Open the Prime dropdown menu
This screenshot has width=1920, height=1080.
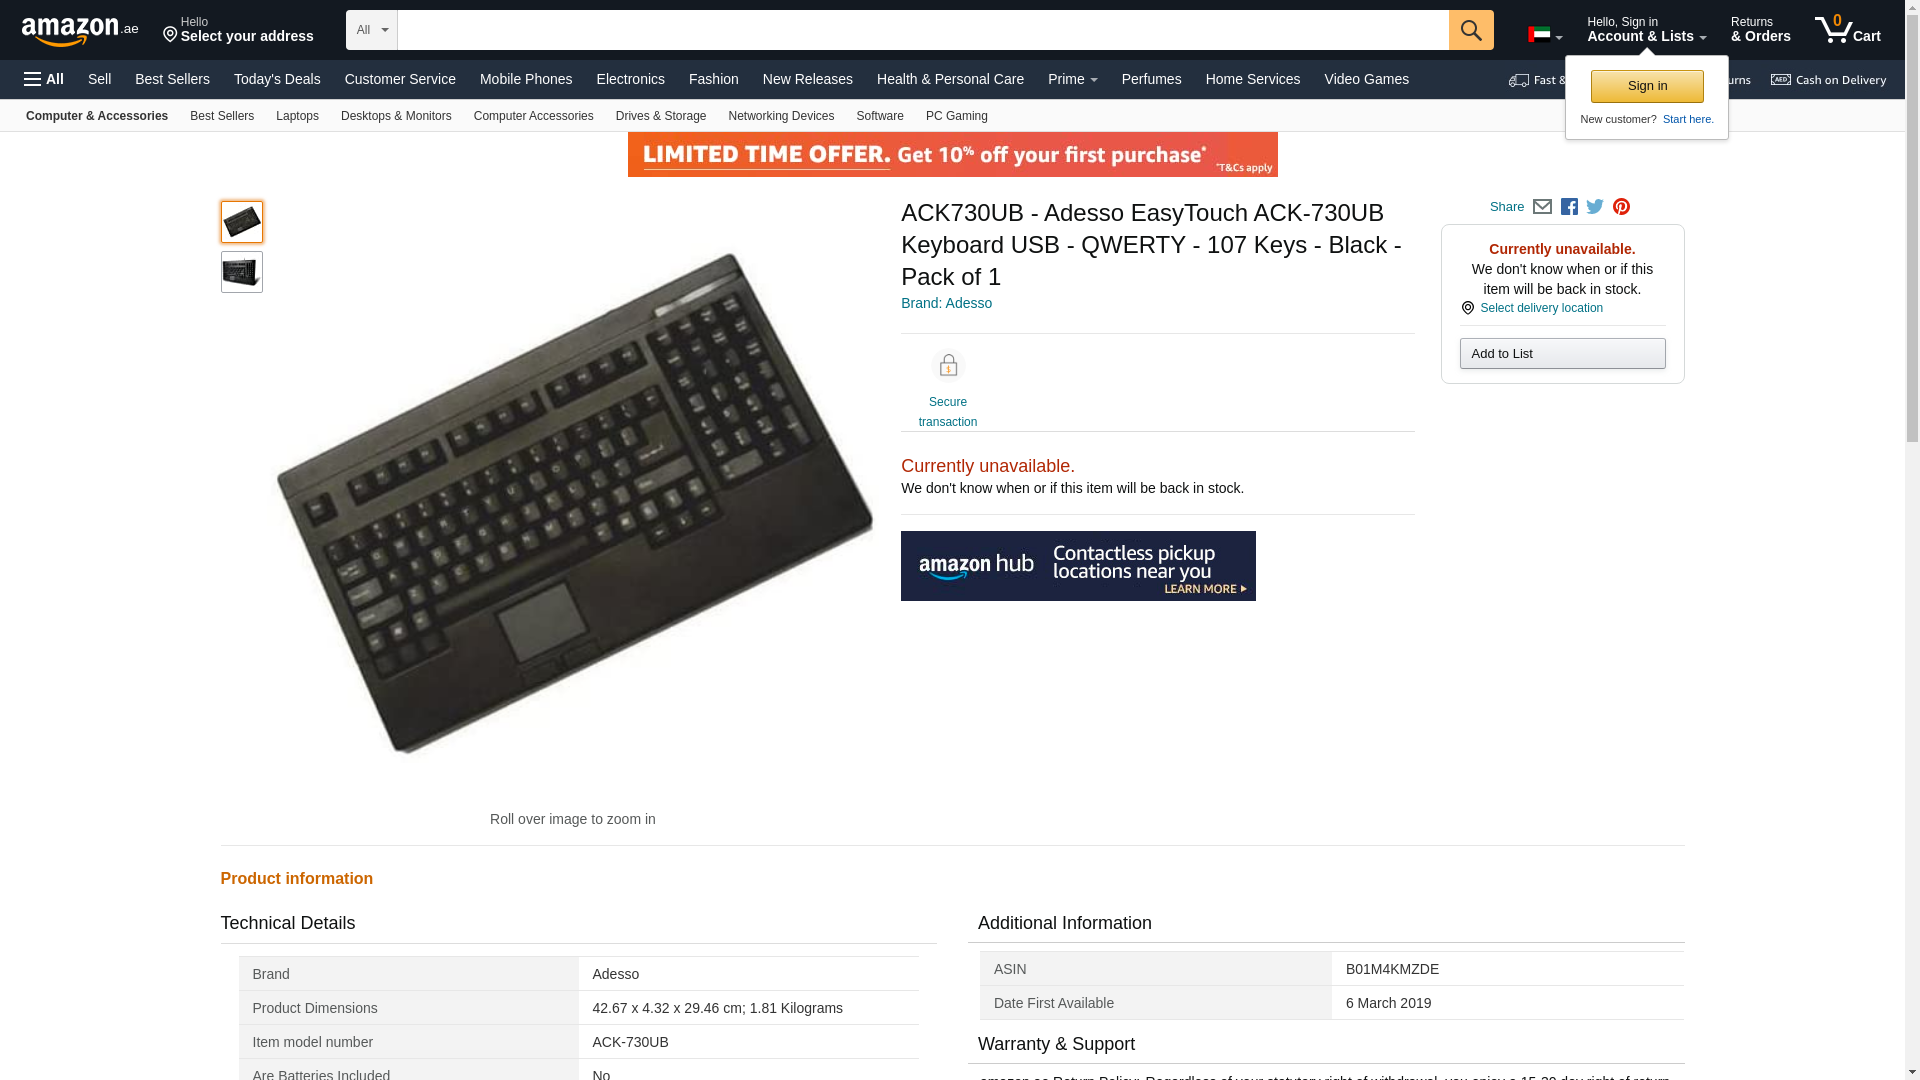click(x=1072, y=79)
